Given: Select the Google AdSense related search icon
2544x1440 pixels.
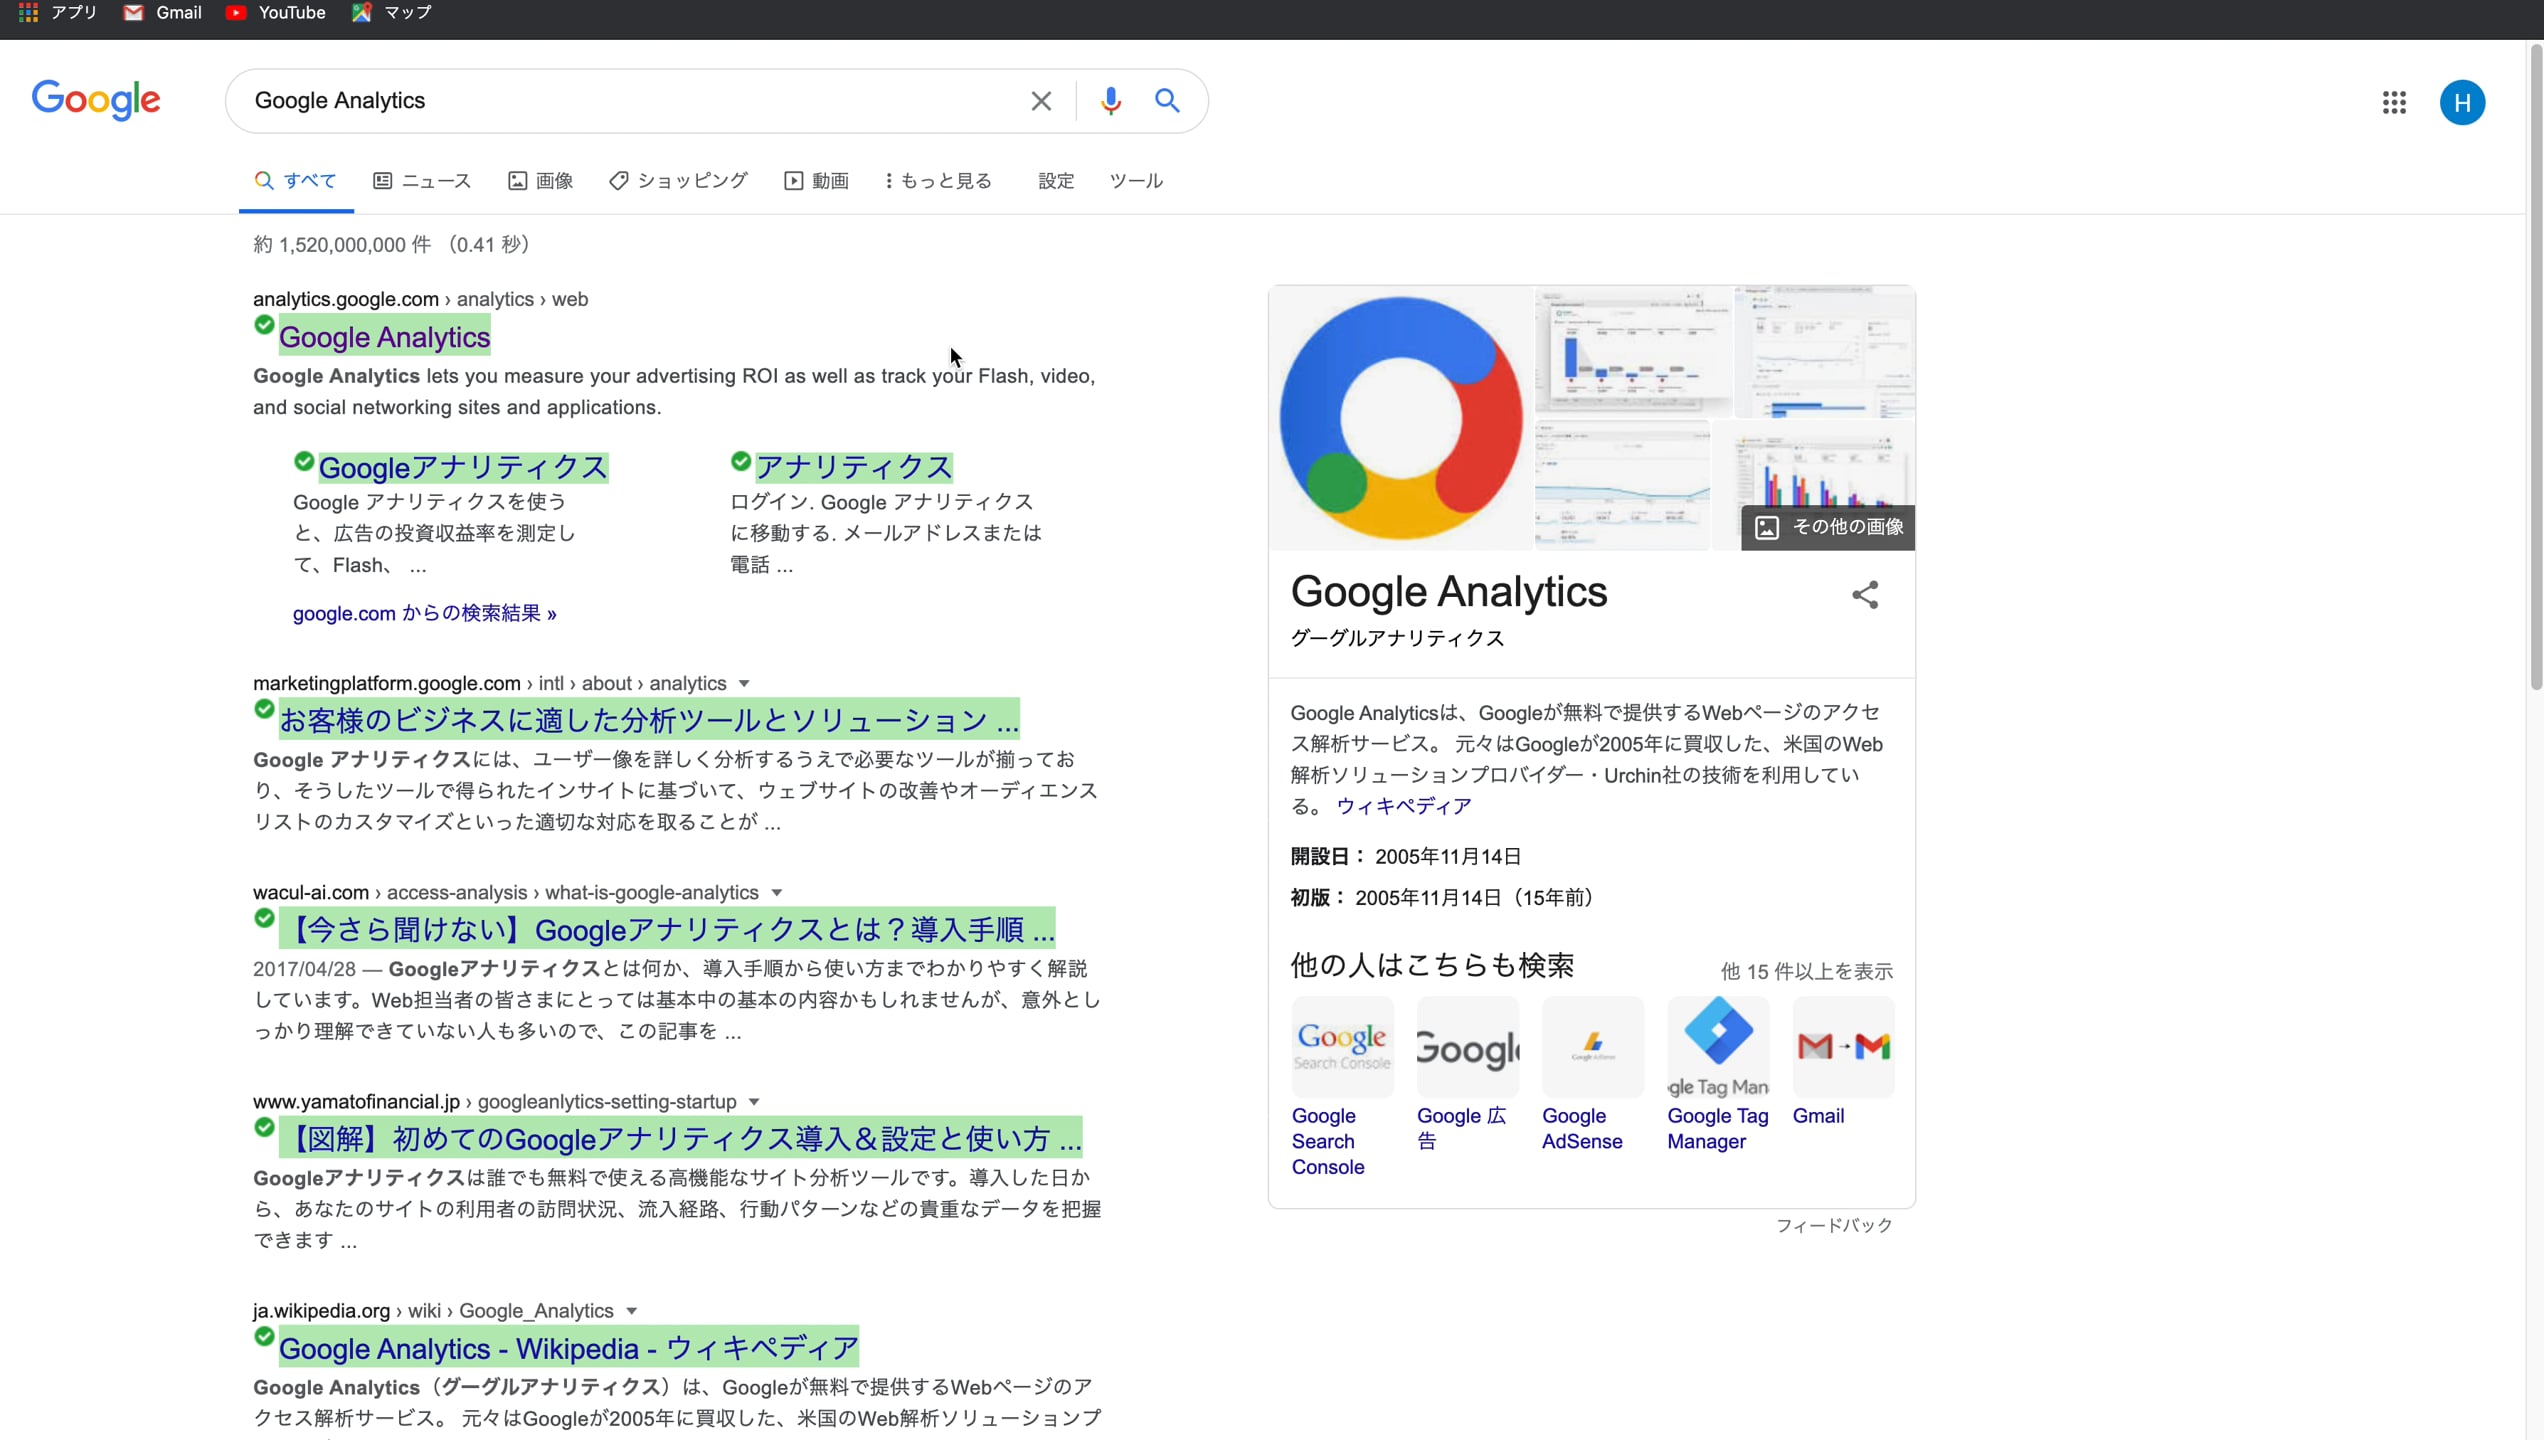Looking at the screenshot, I should coord(1592,1046).
